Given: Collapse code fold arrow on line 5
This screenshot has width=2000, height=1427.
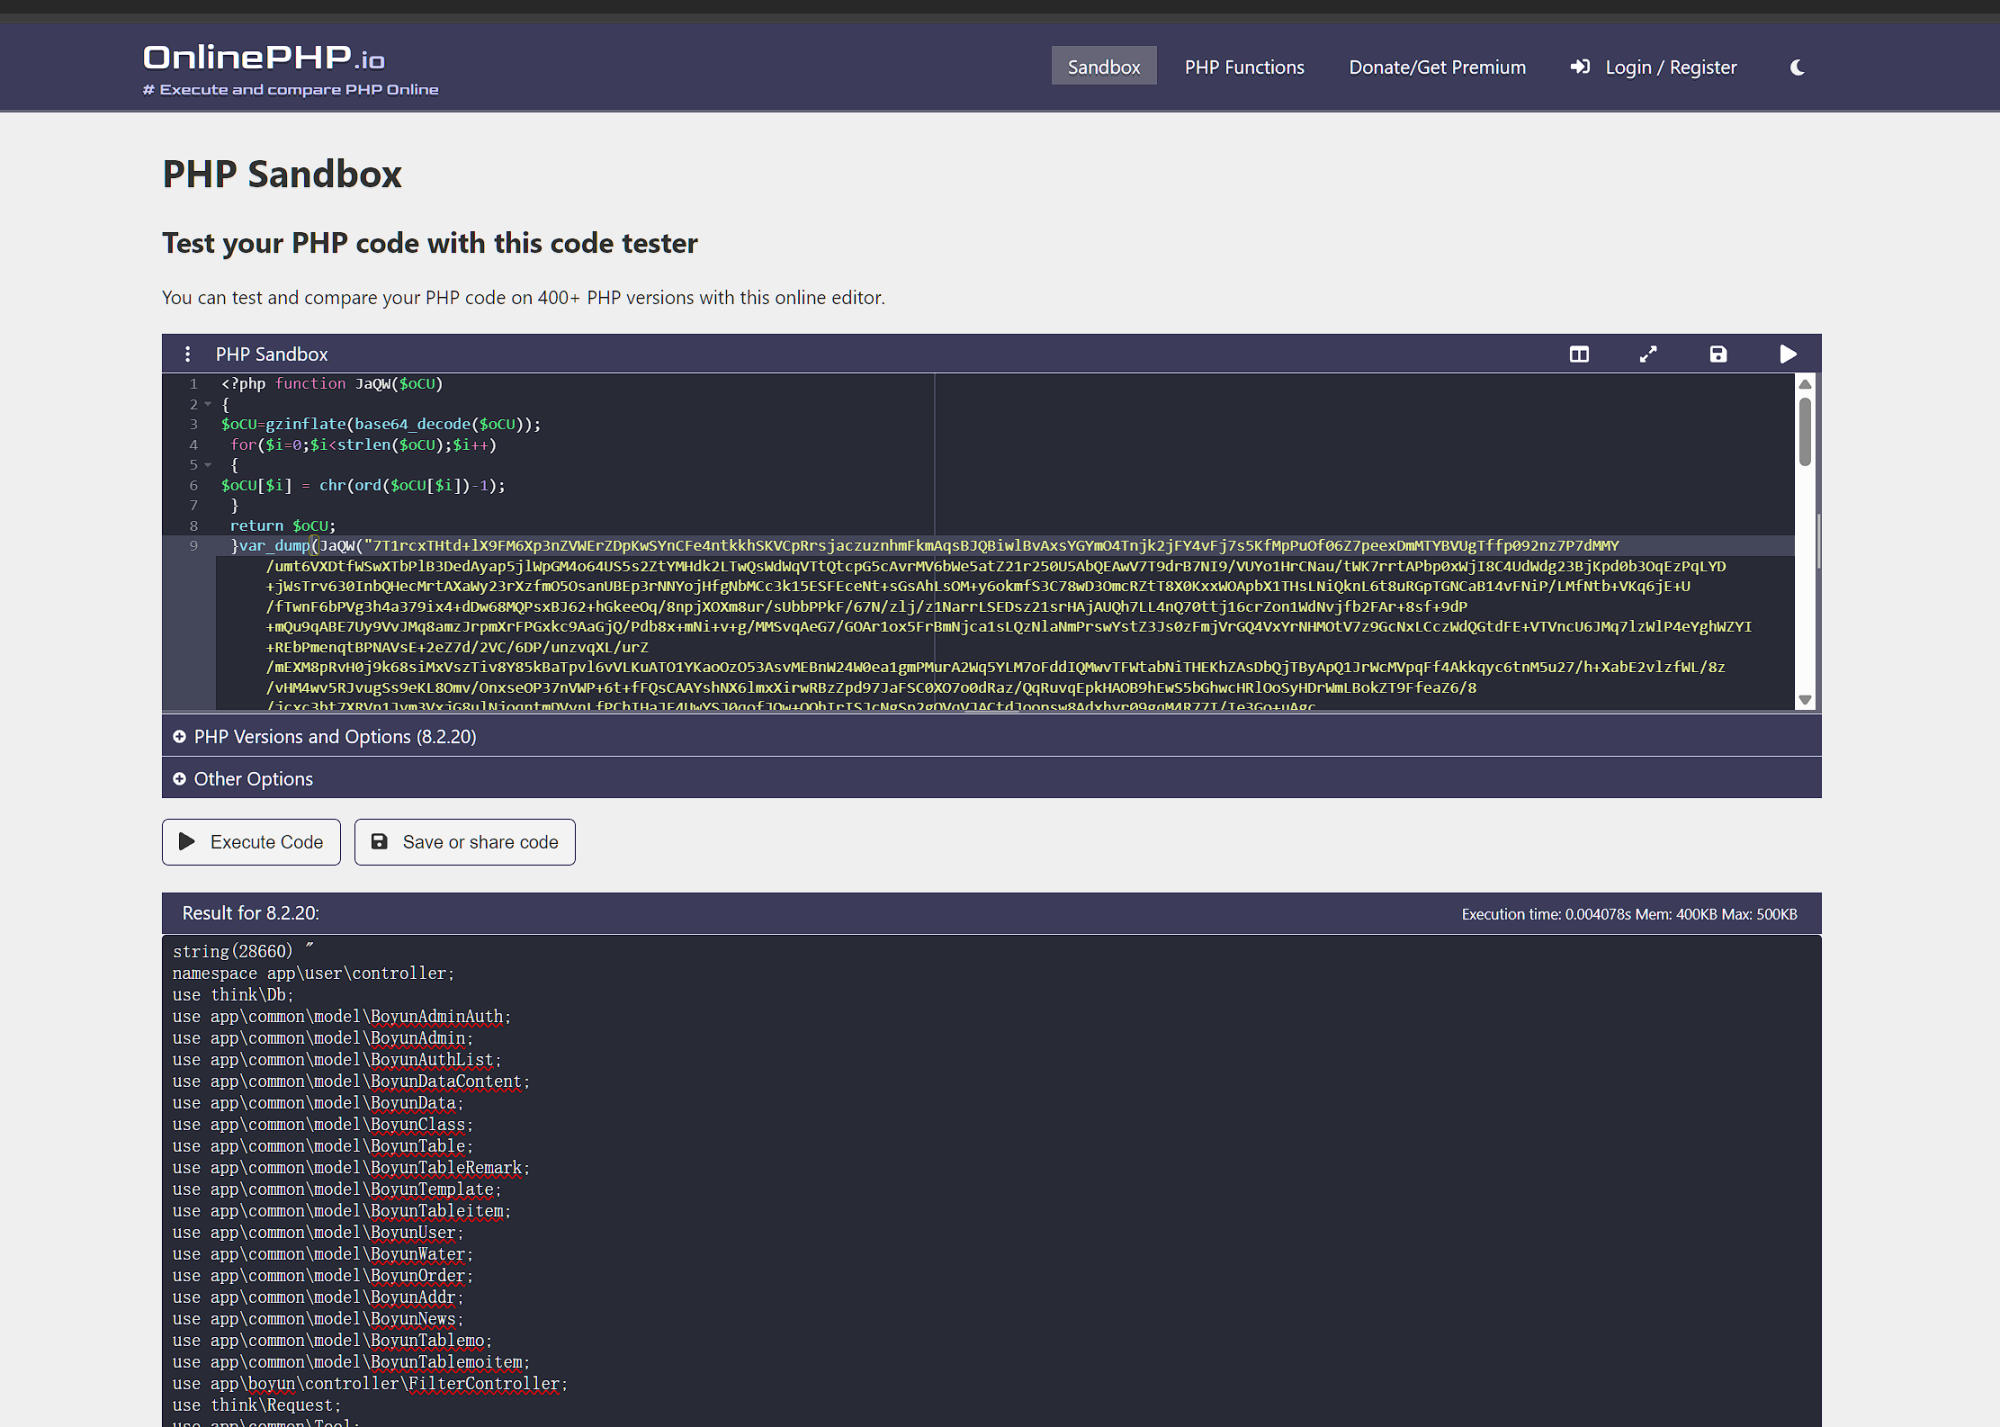Looking at the screenshot, I should click(208, 465).
